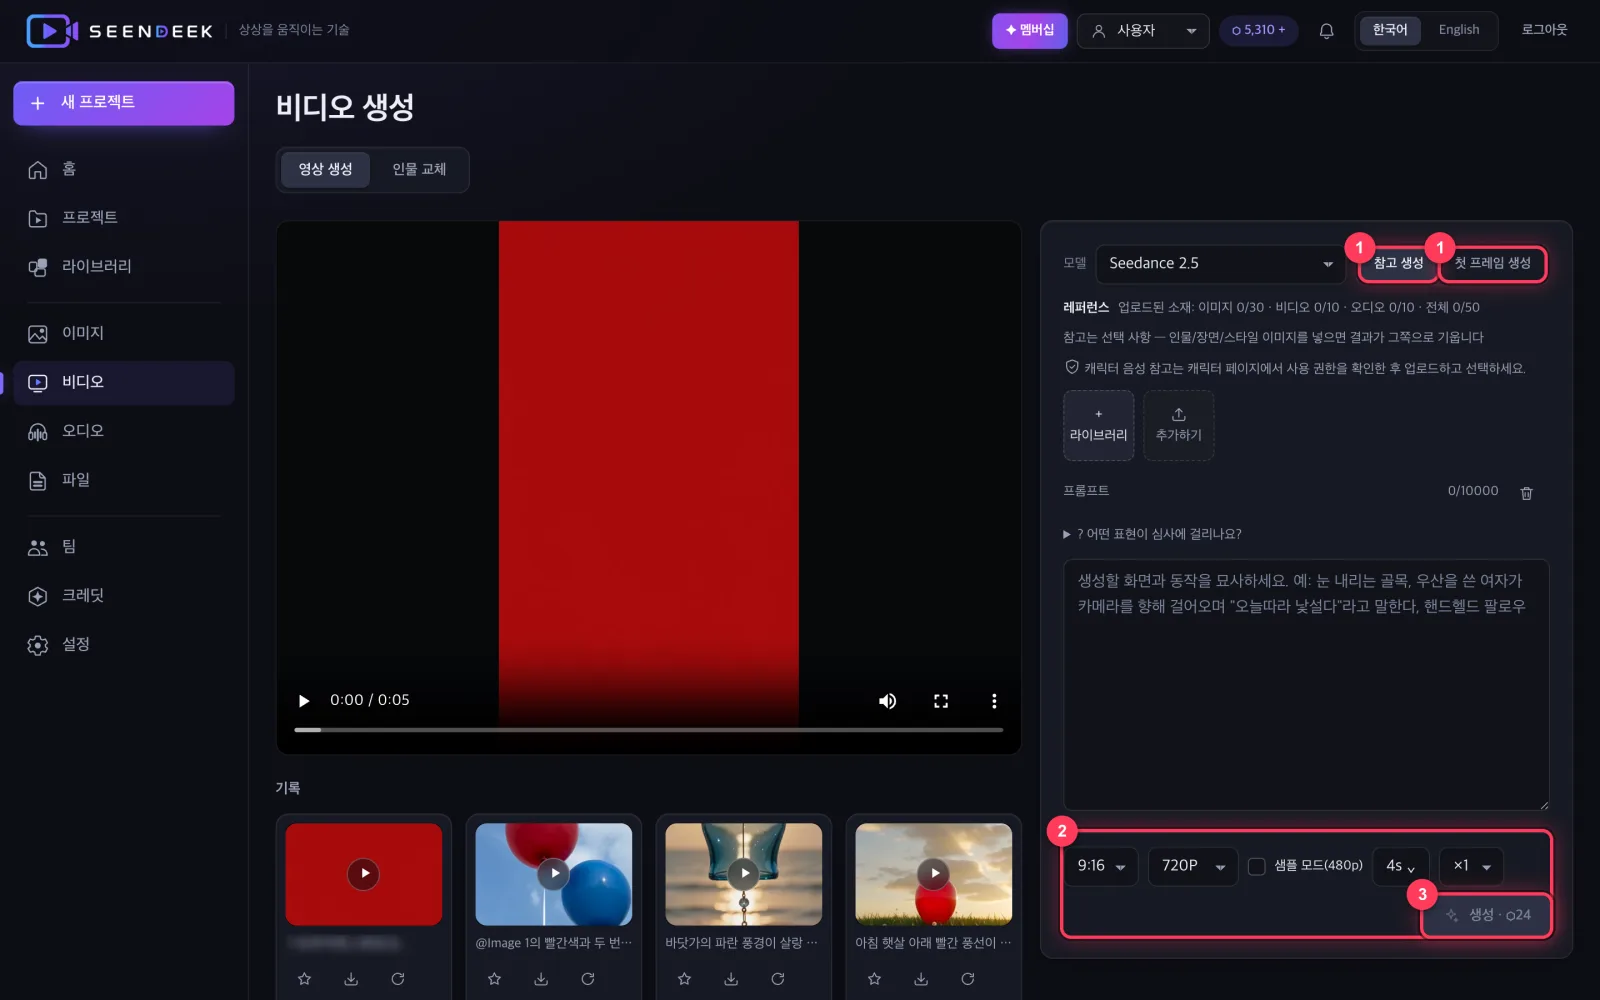Open the ×1 count dropdown
The height and width of the screenshot is (1000, 1600).
(x=1471, y=866)
